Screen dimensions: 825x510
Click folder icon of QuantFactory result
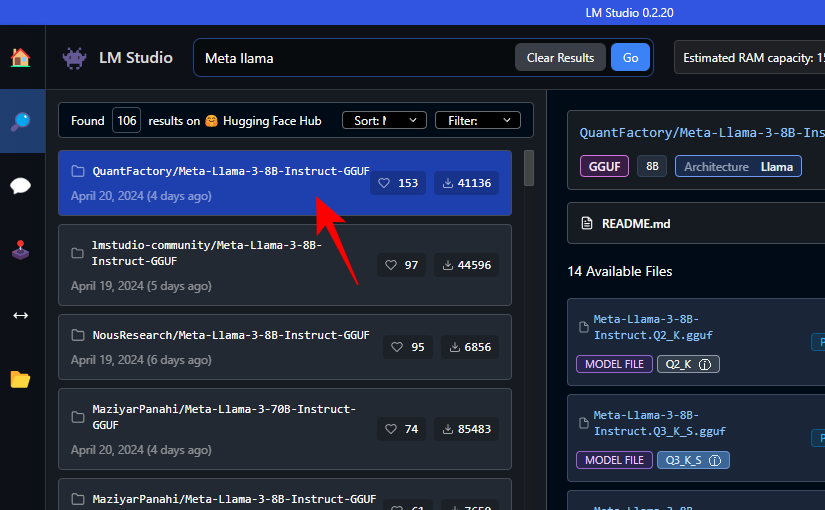(x=78, y=171)
